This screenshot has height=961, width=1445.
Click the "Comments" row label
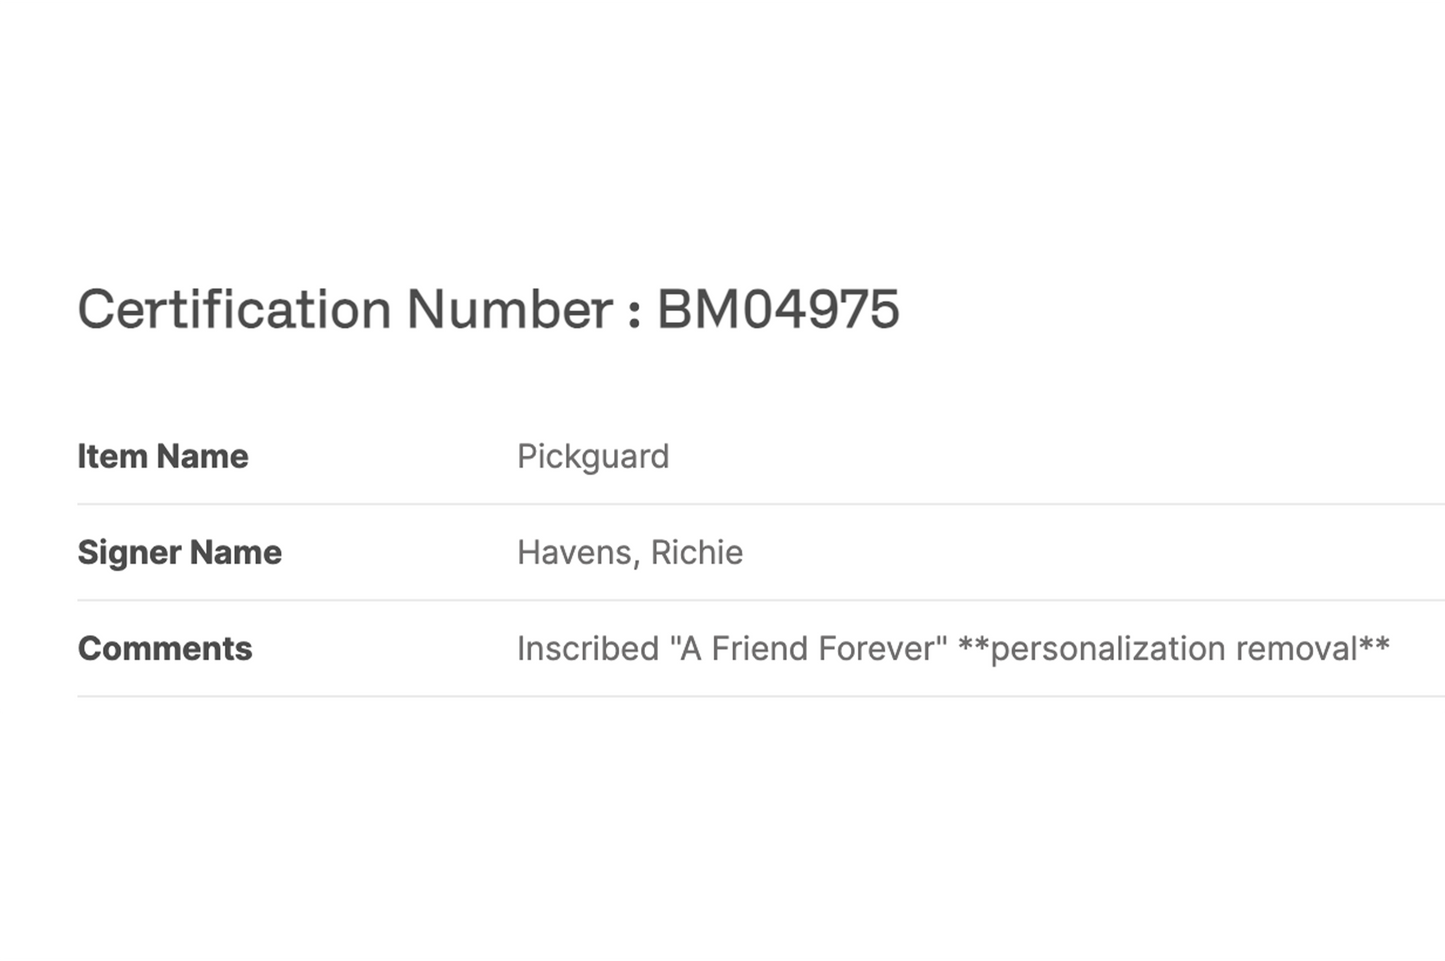[165, 648]
